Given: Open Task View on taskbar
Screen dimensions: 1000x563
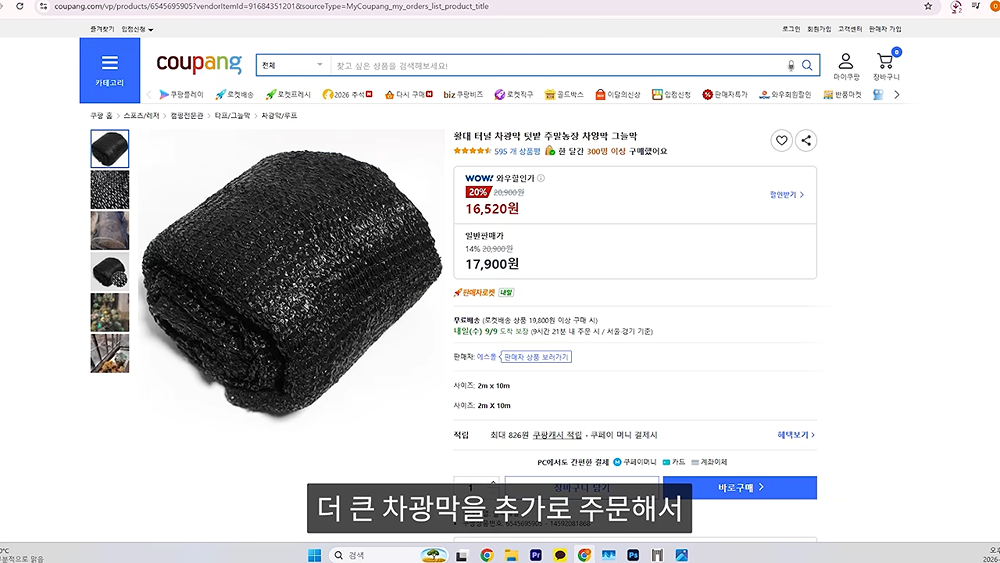Looking at the screenshot, I should pos(462,555).
